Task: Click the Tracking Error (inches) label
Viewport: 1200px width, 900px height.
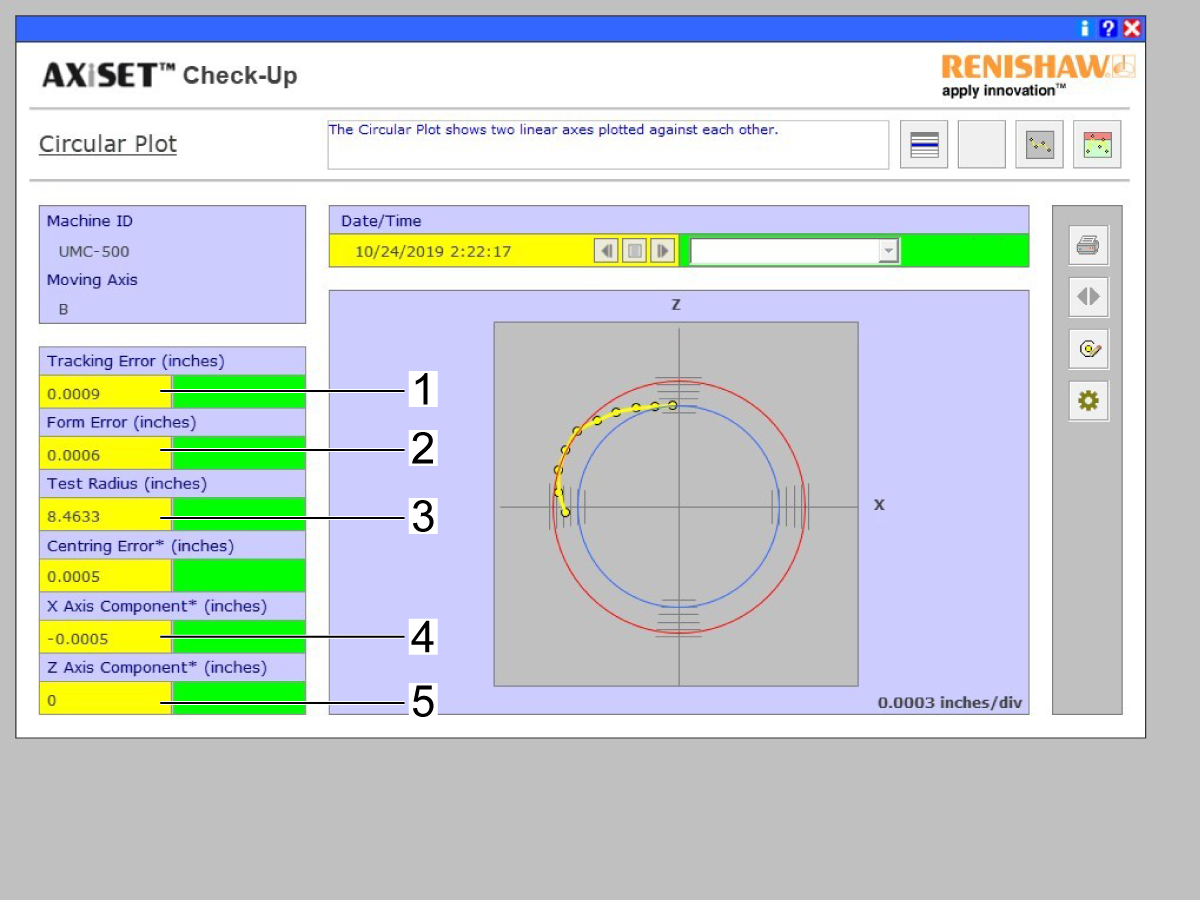Action: (136, 361)
